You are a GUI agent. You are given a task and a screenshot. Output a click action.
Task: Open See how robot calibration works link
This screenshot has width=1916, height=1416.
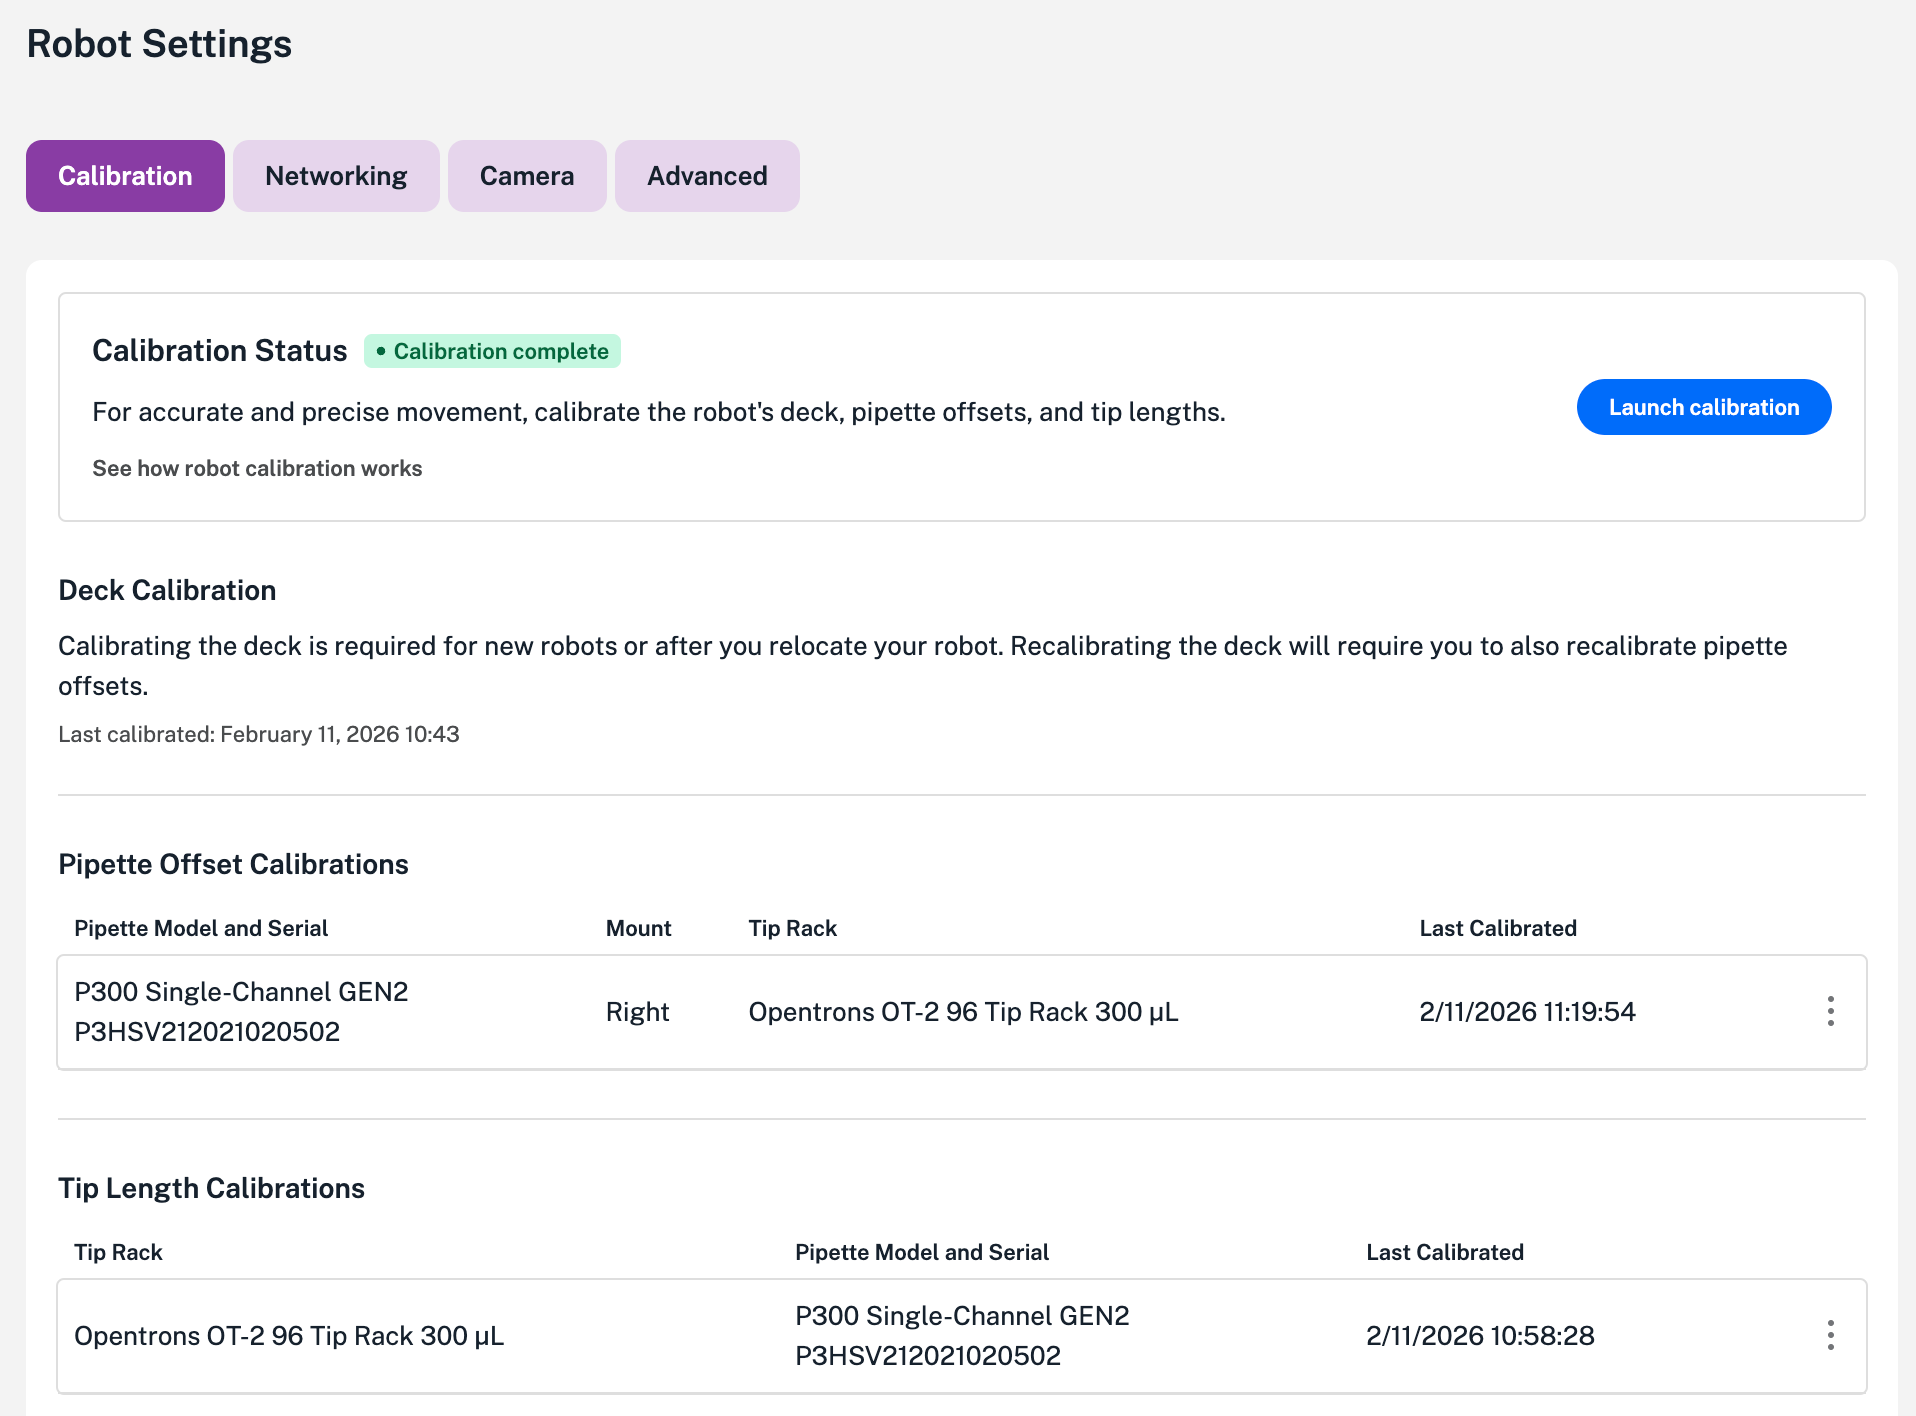tap(257, 468)
